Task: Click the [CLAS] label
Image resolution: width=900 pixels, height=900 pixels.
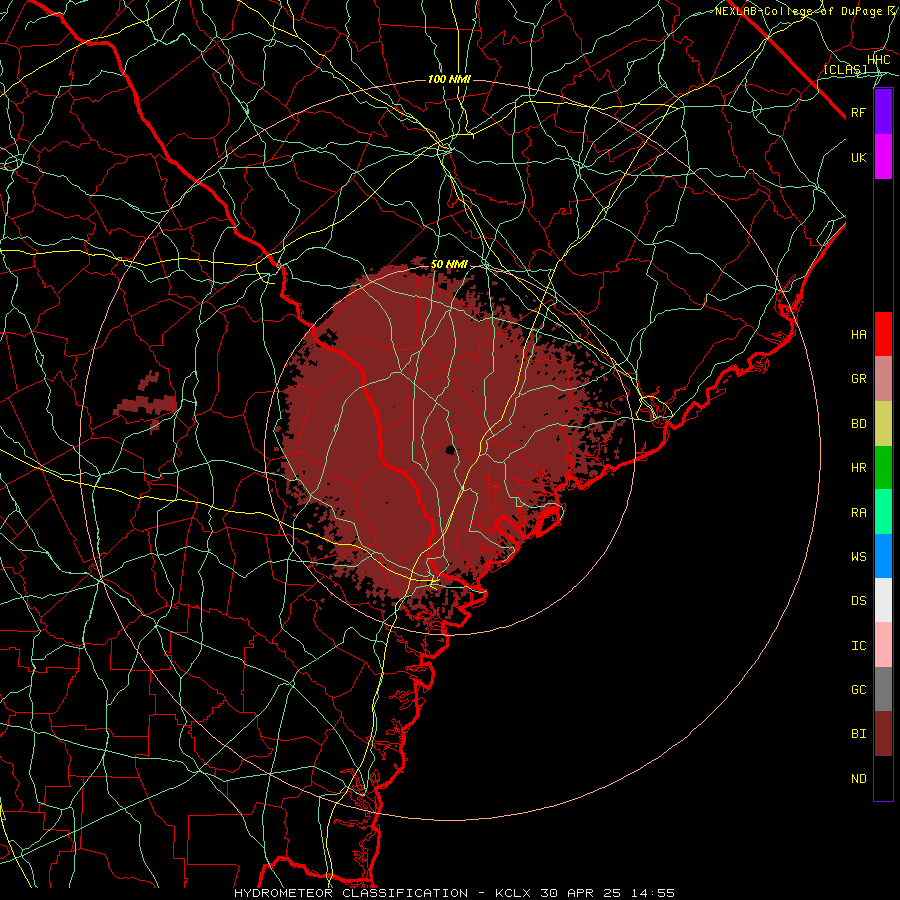Action: pyautogui.click(x=845, y=69)
